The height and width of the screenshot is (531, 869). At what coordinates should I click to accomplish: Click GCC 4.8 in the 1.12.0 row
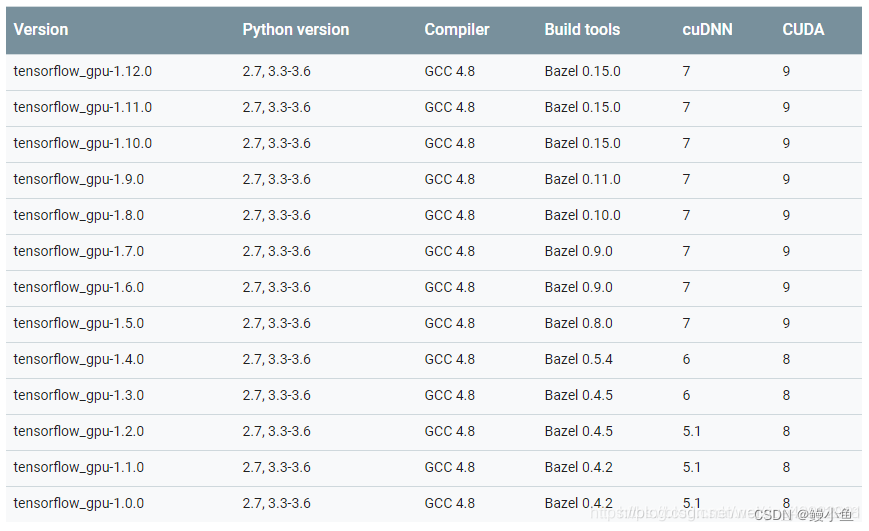(449, 72)
